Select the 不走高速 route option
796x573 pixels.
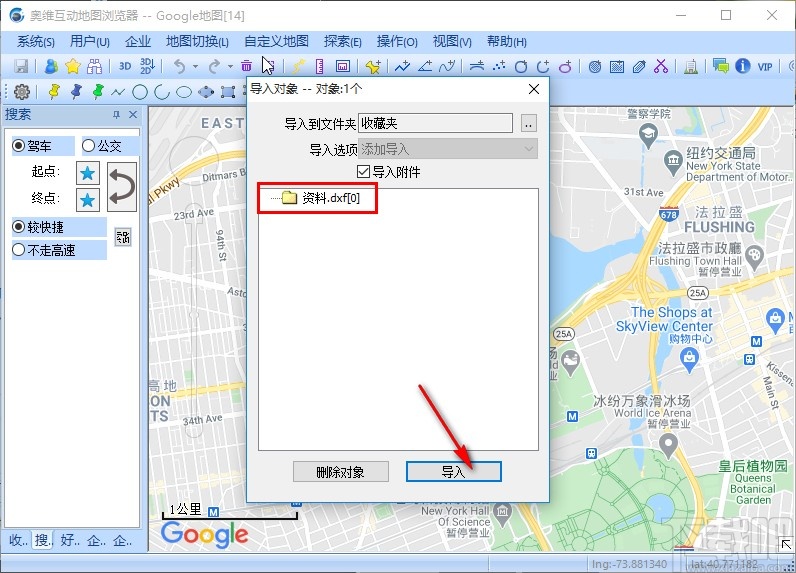click(19, 250)
